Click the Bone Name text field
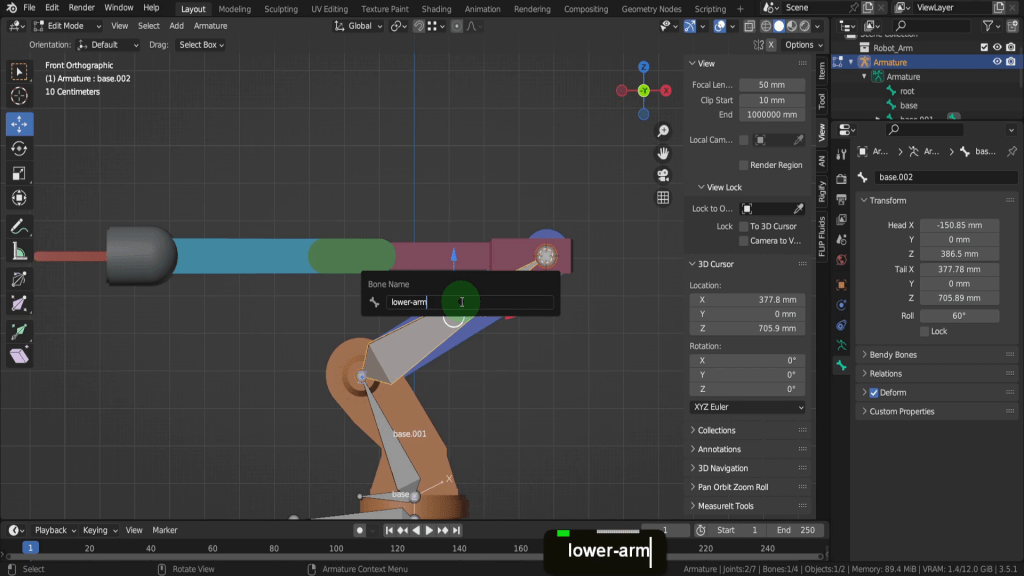This screenshot has width=1024, height=576. click(469, 302)
